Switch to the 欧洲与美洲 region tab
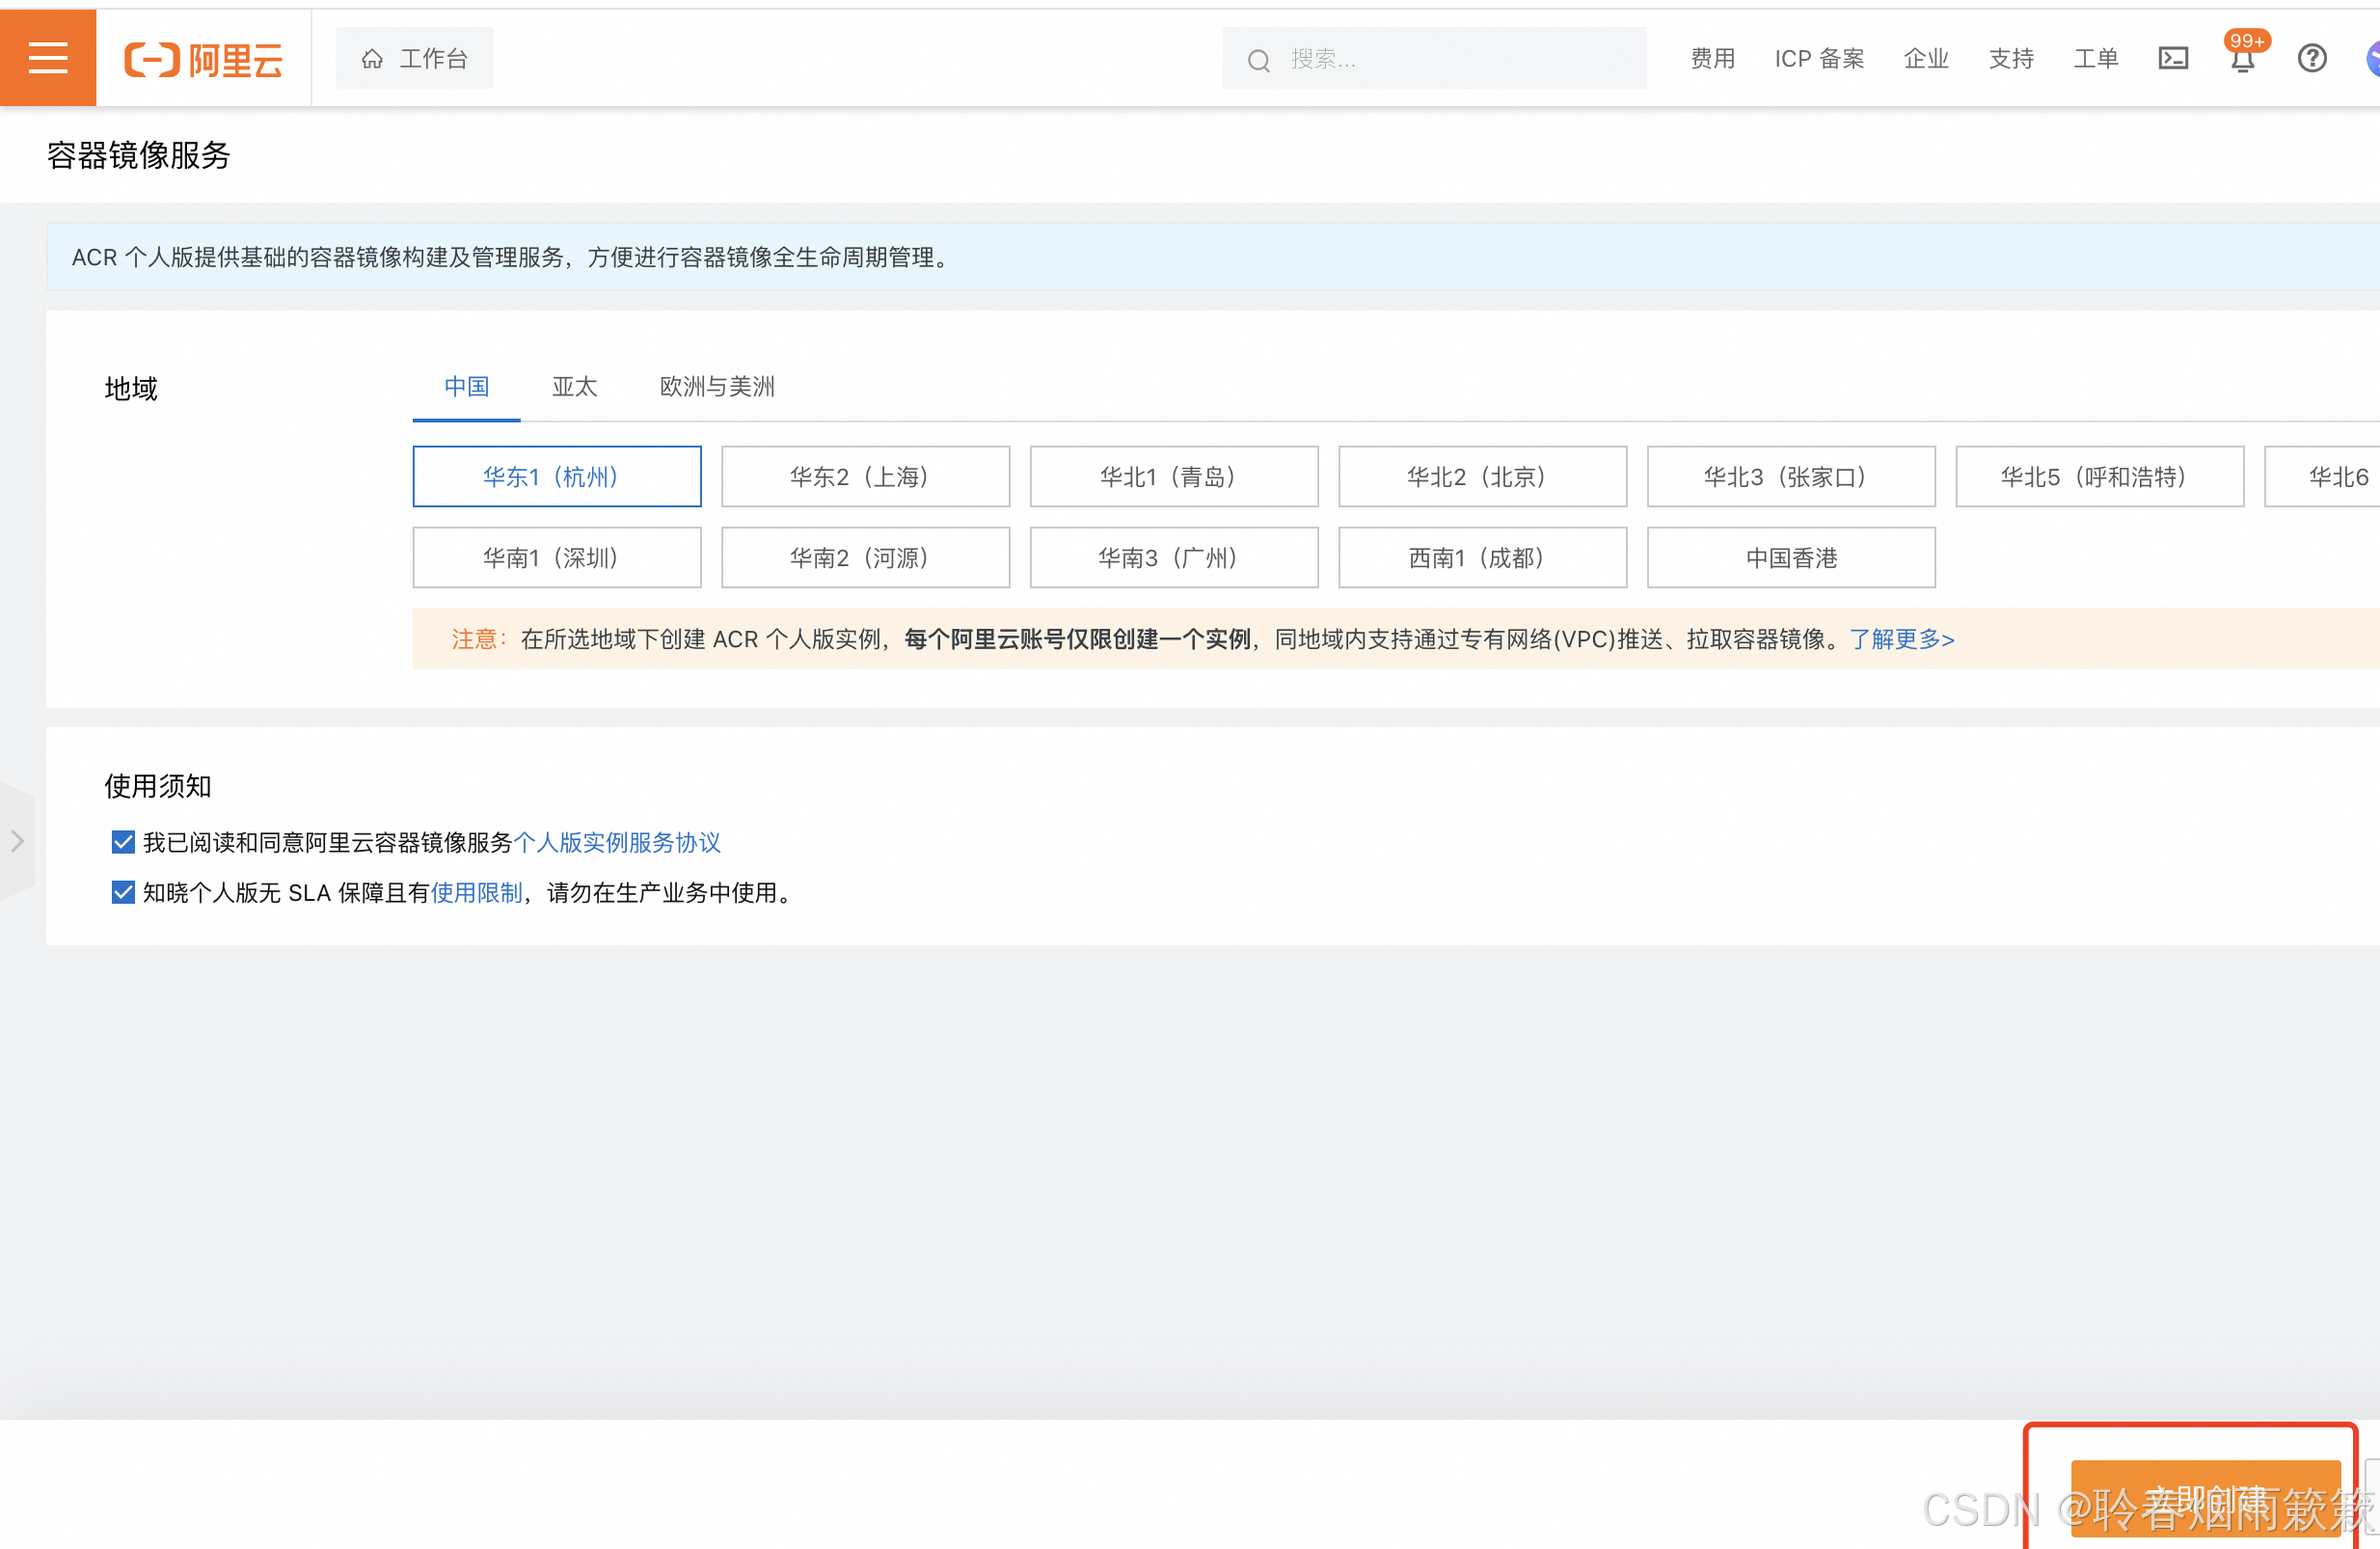The width and height of the screenshot is (2380, 1549). 717,387
